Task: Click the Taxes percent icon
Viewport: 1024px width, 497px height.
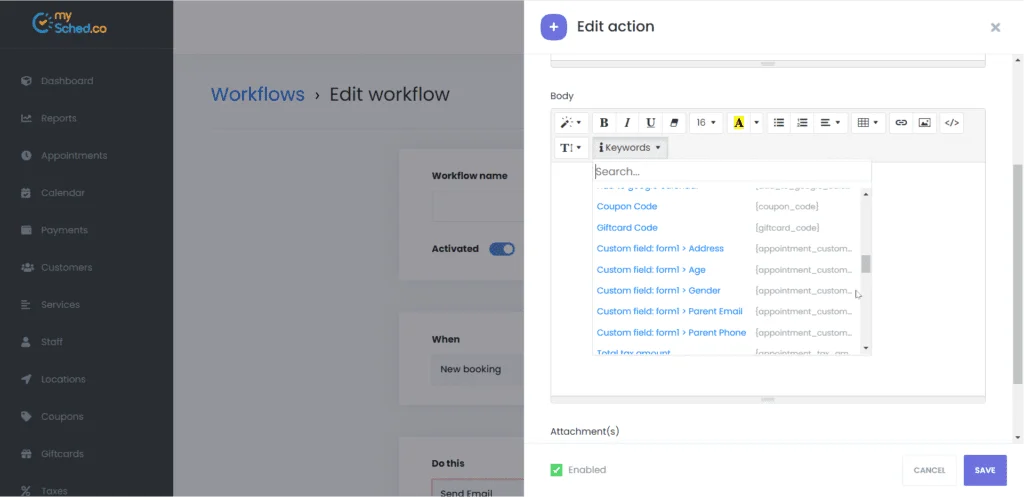Action: 26,490
